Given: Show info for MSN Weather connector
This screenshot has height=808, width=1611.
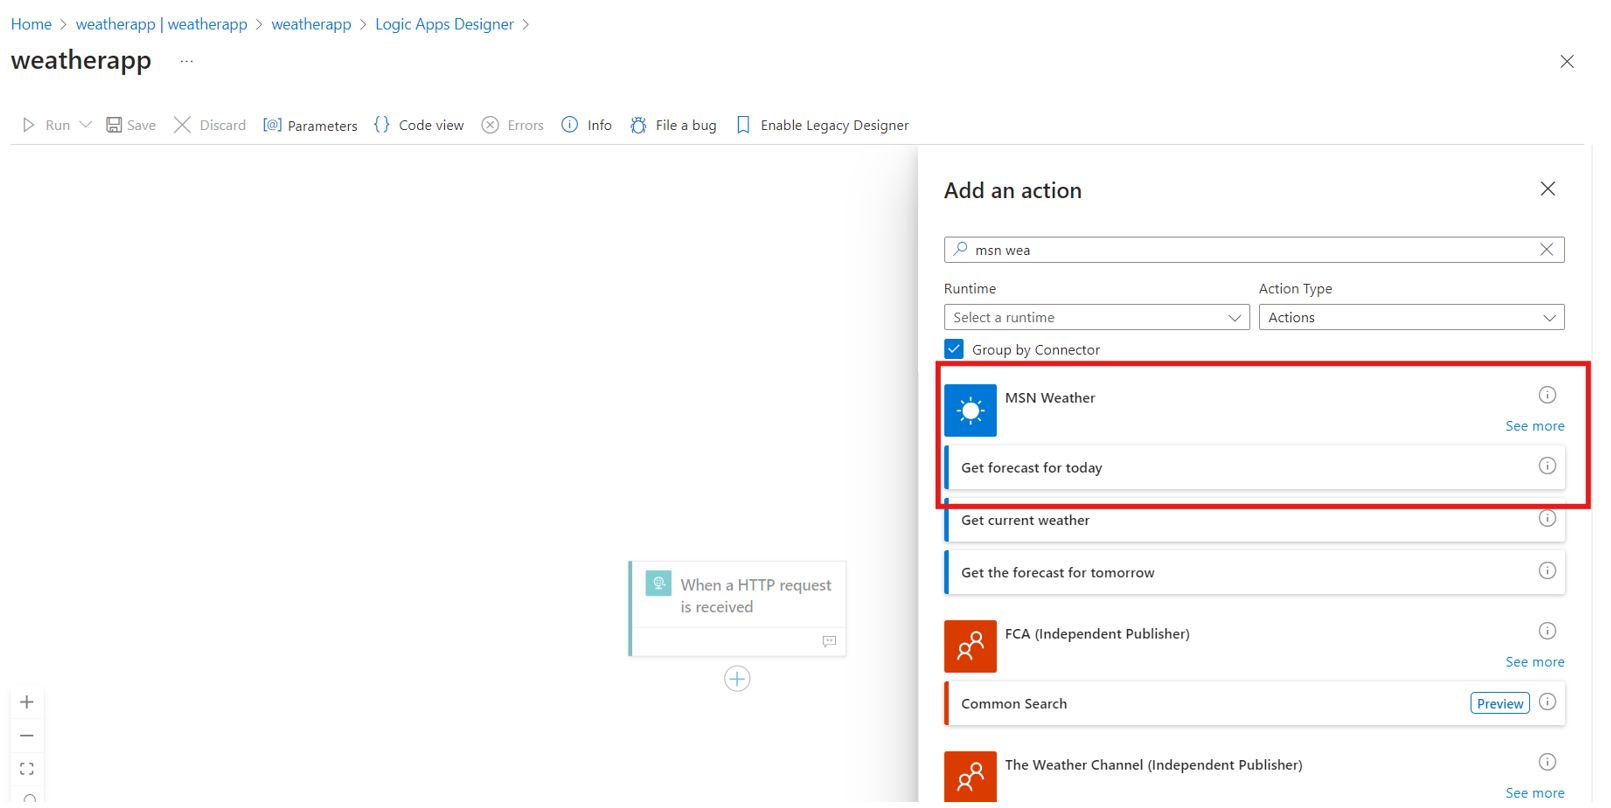Looking at the screenshot, I should pyautogui.click(x=1548, y=395).
